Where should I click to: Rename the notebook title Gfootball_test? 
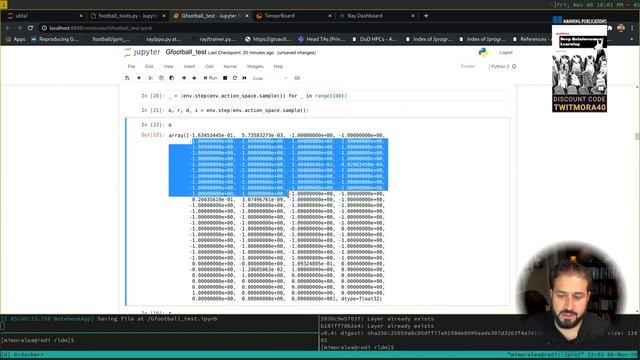[186, 52]
